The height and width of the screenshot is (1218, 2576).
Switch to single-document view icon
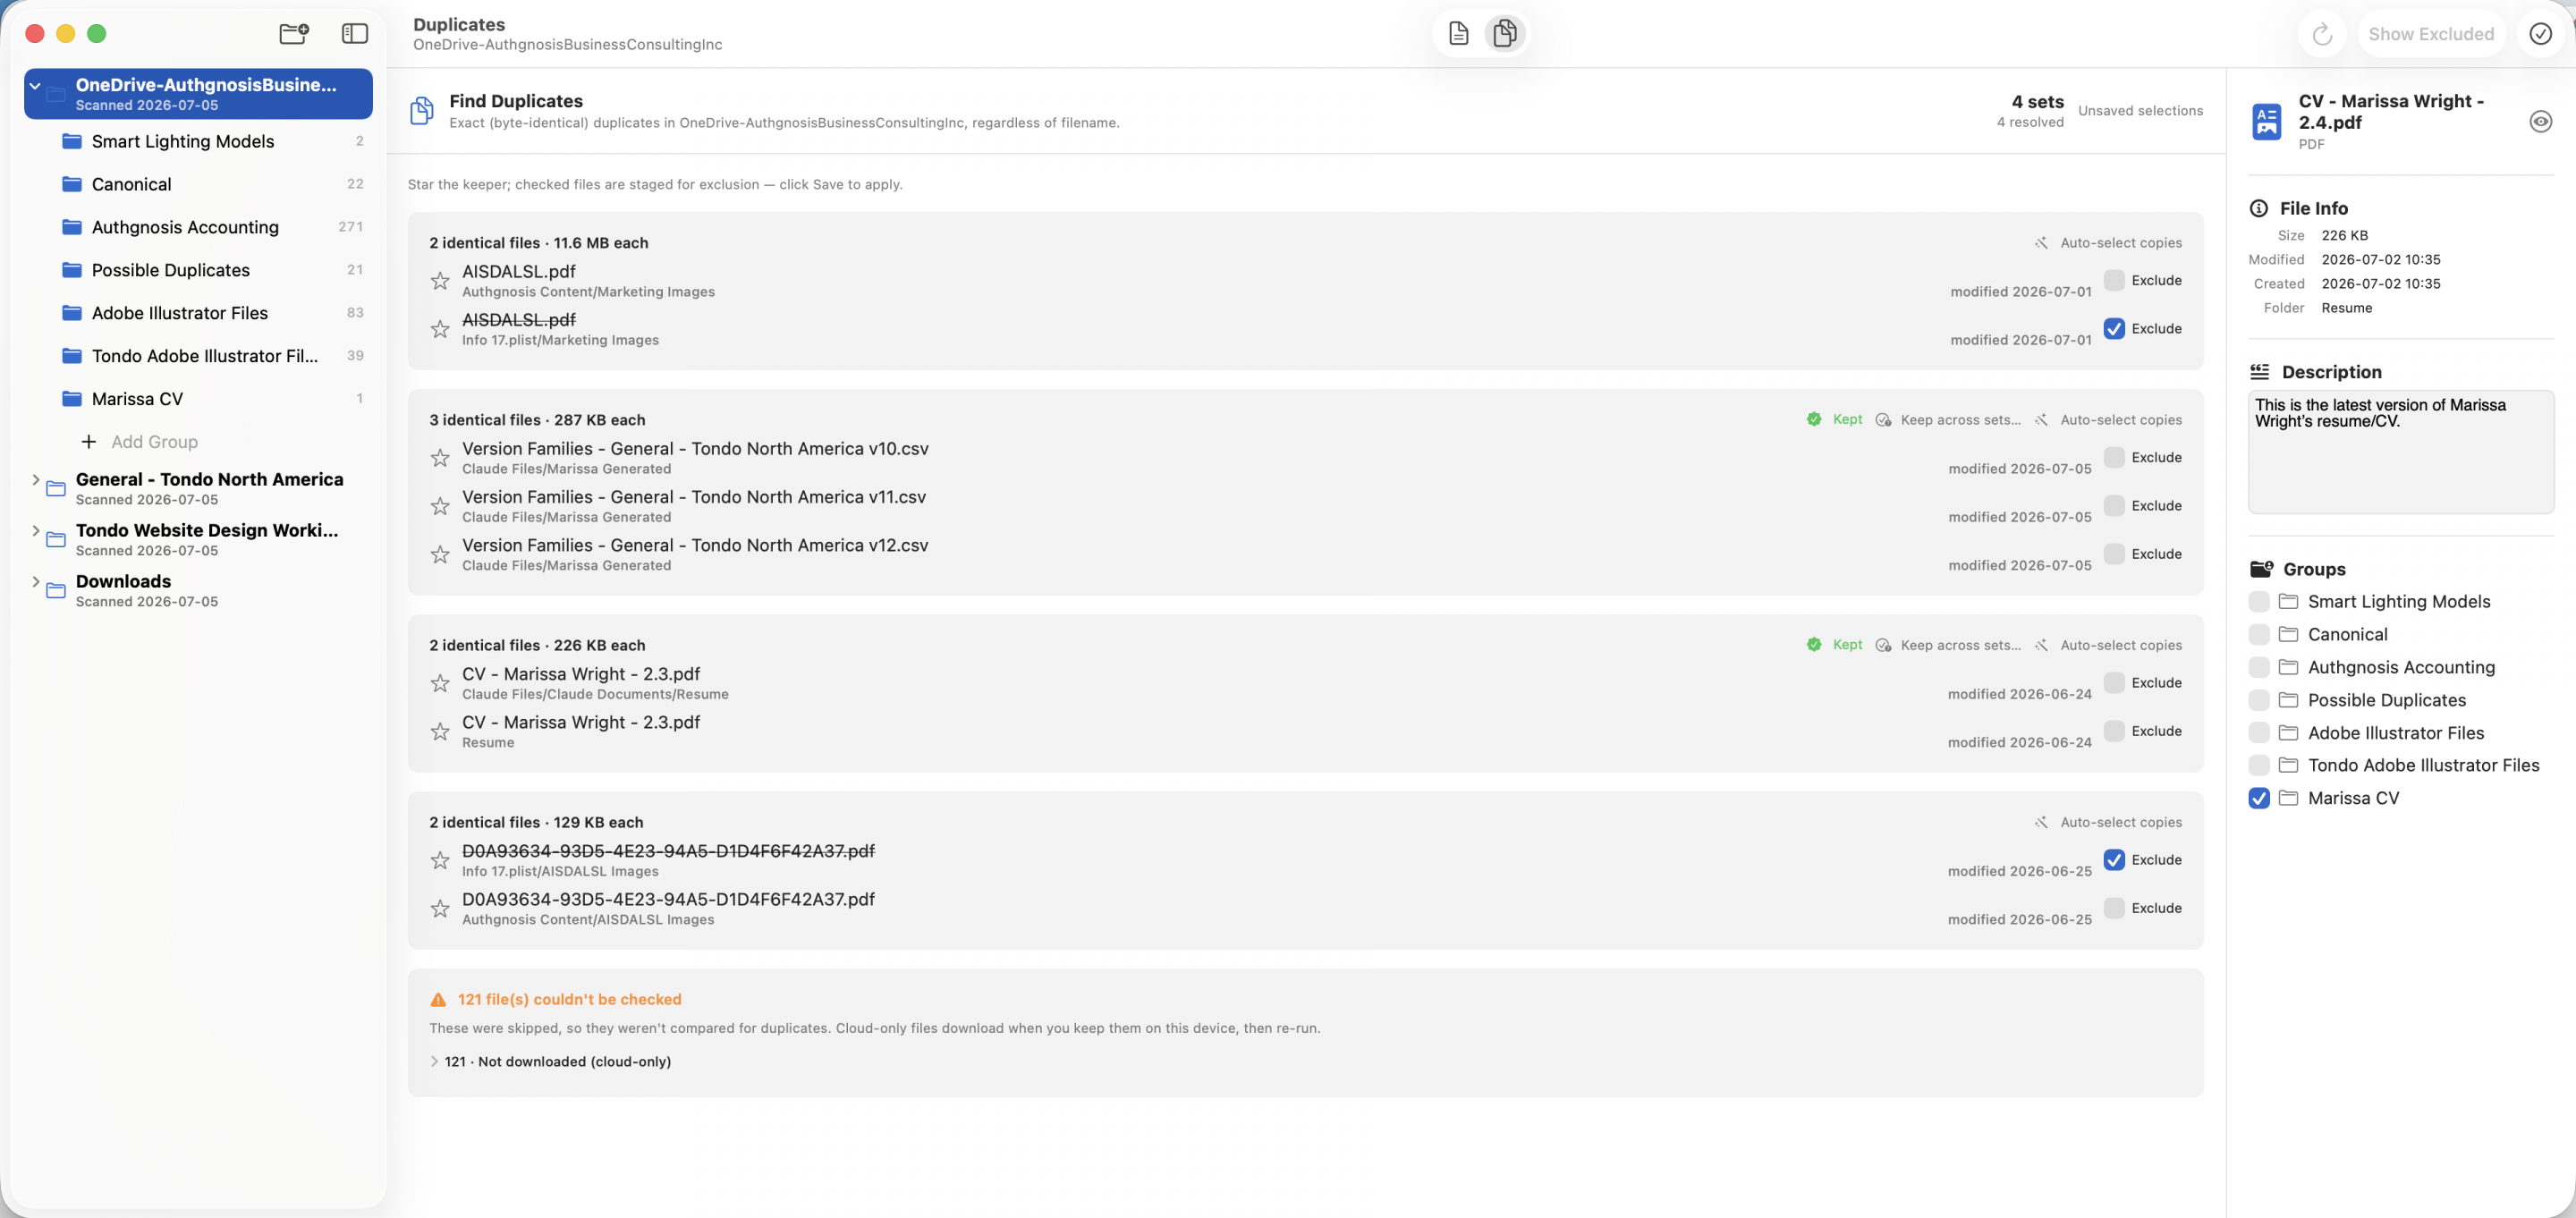(x=1458, y=34)
